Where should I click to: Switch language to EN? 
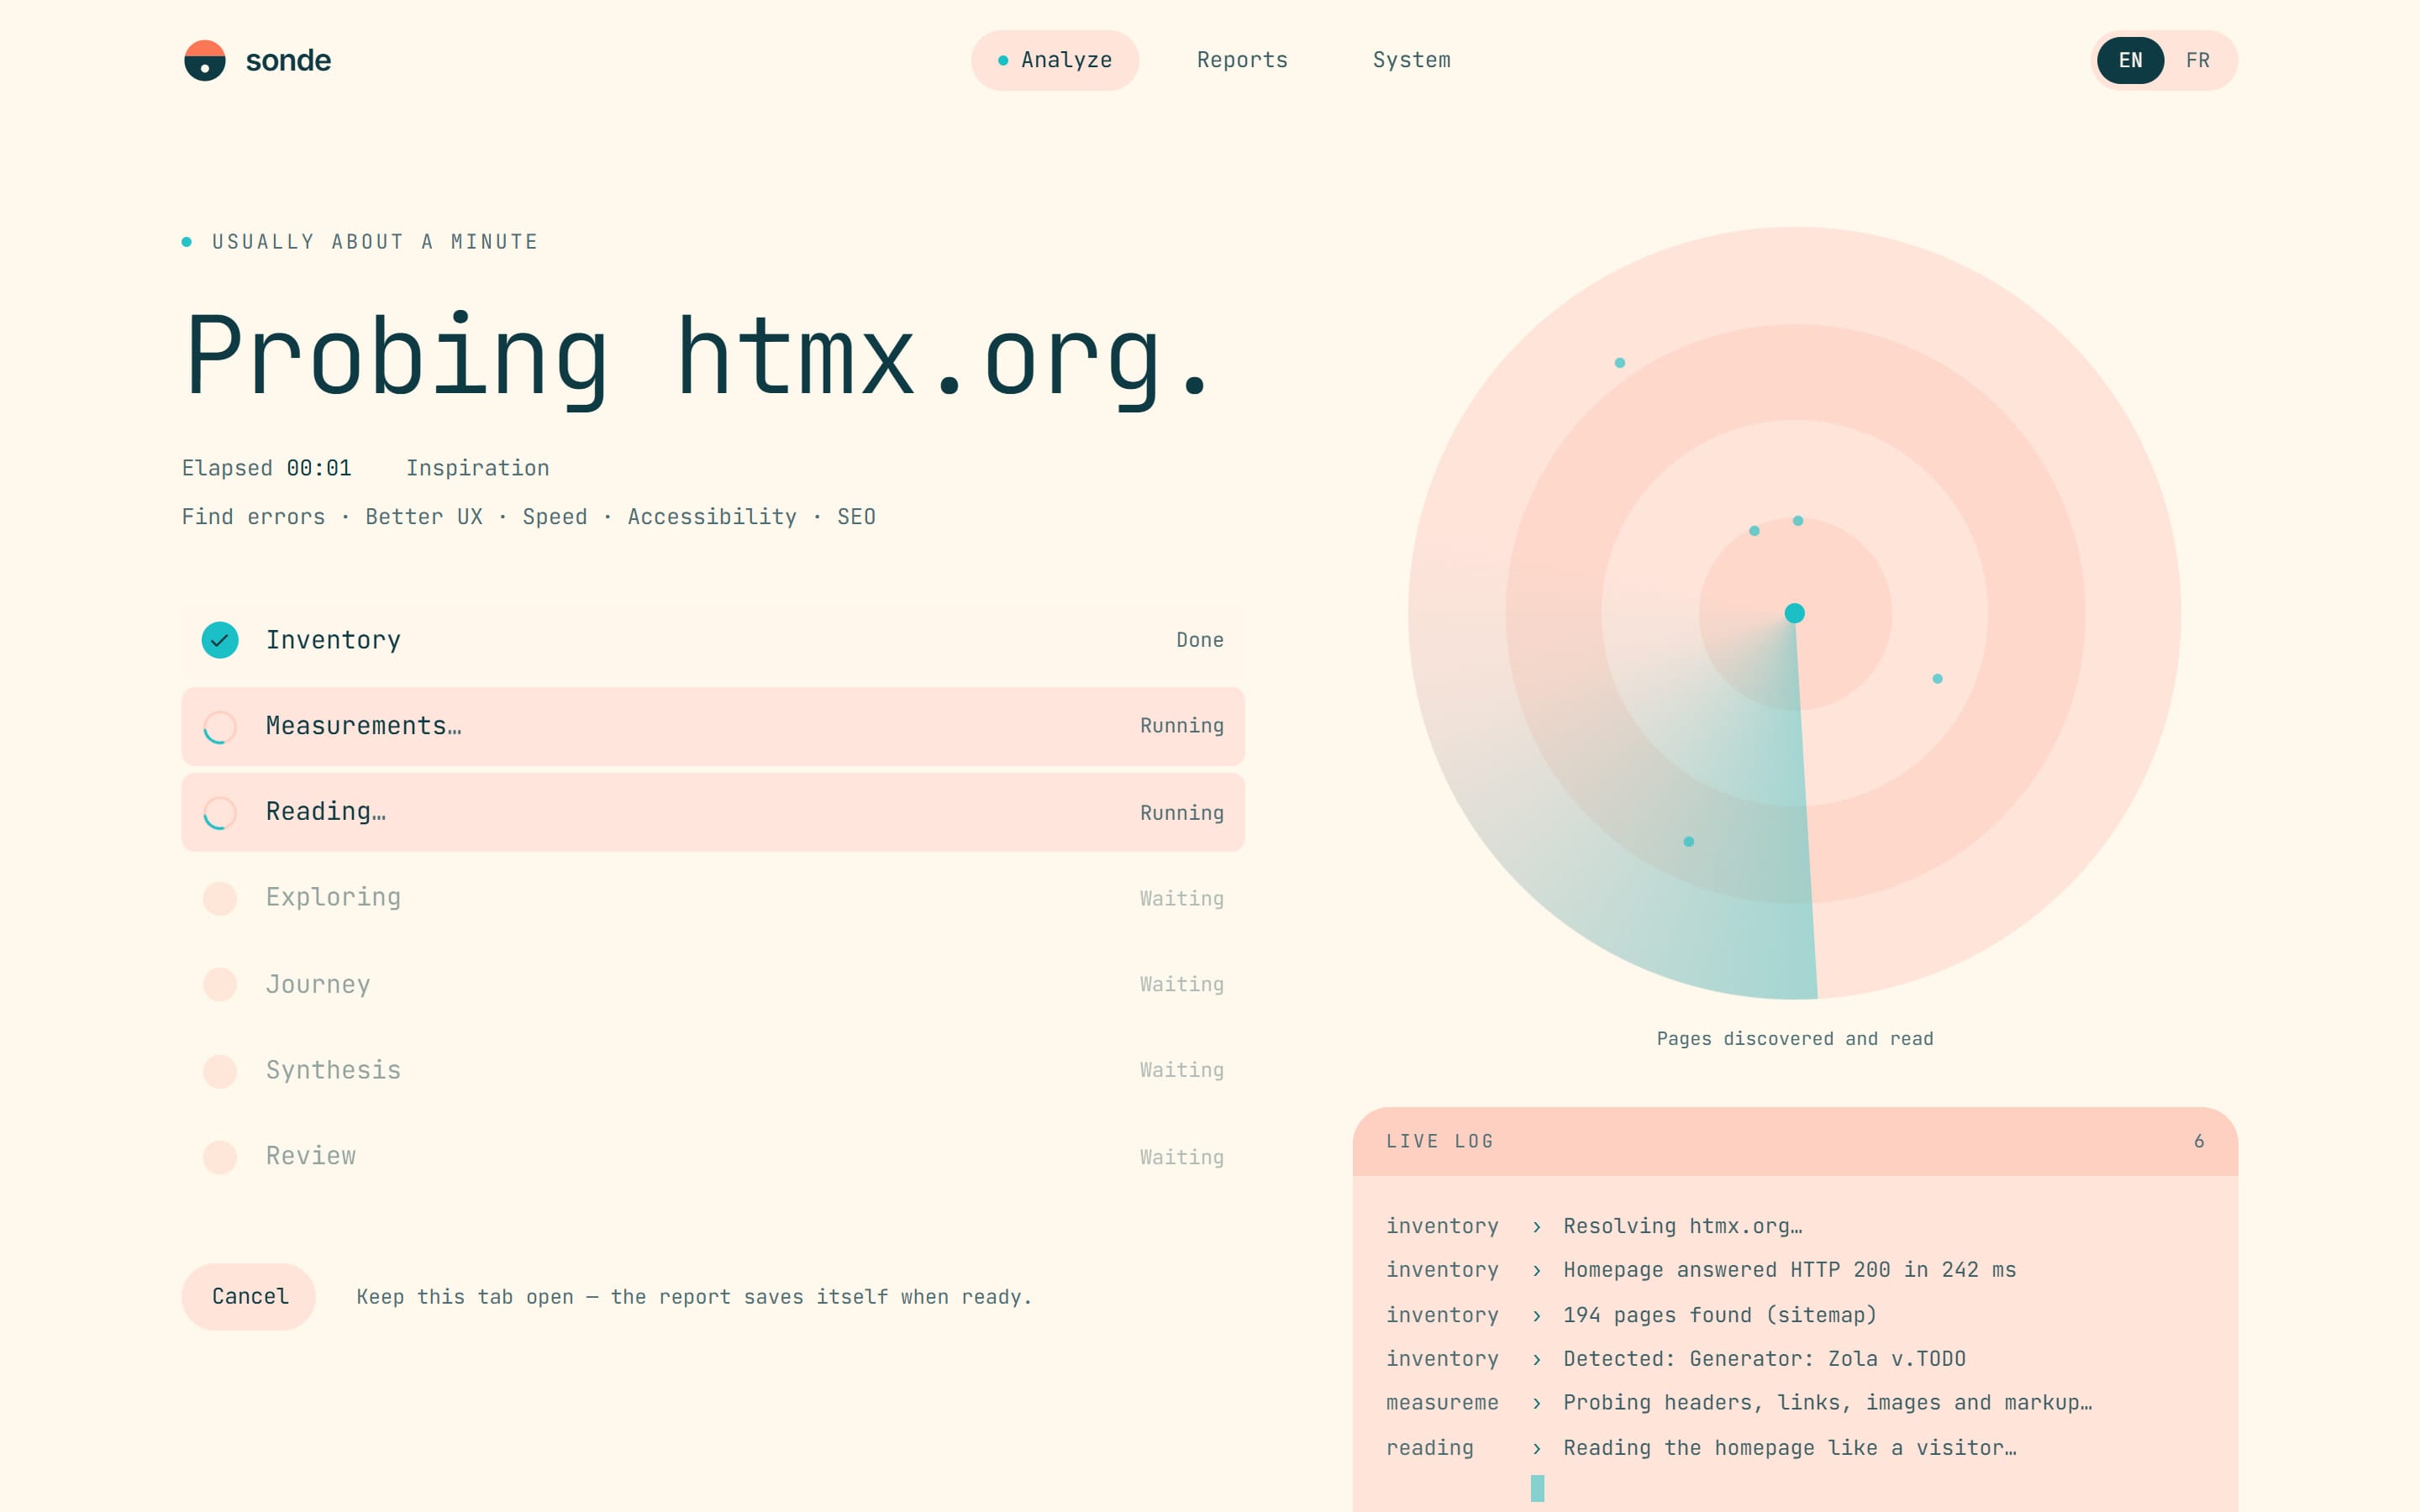tap(2130, 60)
